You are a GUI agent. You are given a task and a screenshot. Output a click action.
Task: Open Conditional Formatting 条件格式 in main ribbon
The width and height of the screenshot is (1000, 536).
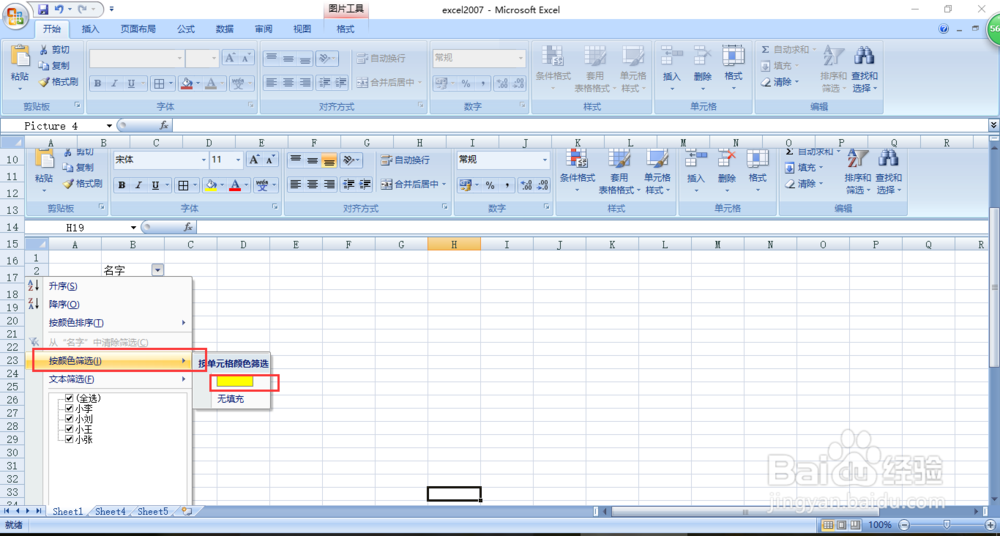point(553,69)
